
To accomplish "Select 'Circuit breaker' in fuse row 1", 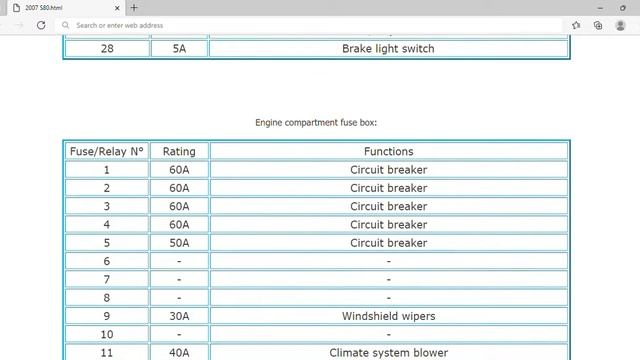I will (x=389, y=170).
